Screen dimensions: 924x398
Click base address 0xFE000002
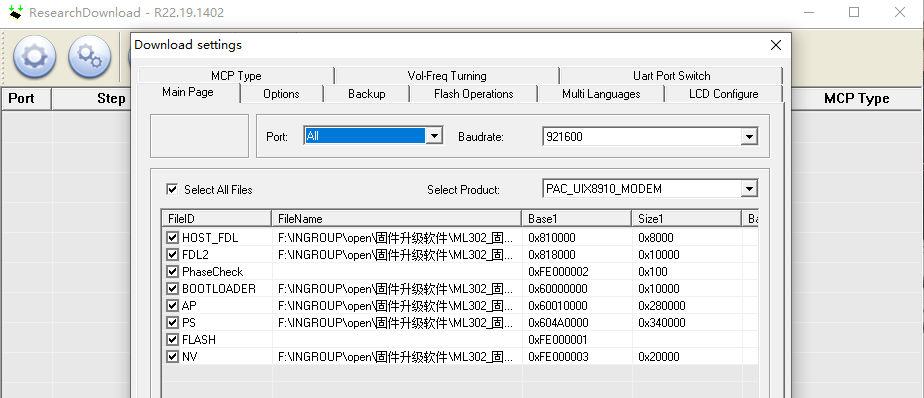pyautogui.click(x=558, y=272)
